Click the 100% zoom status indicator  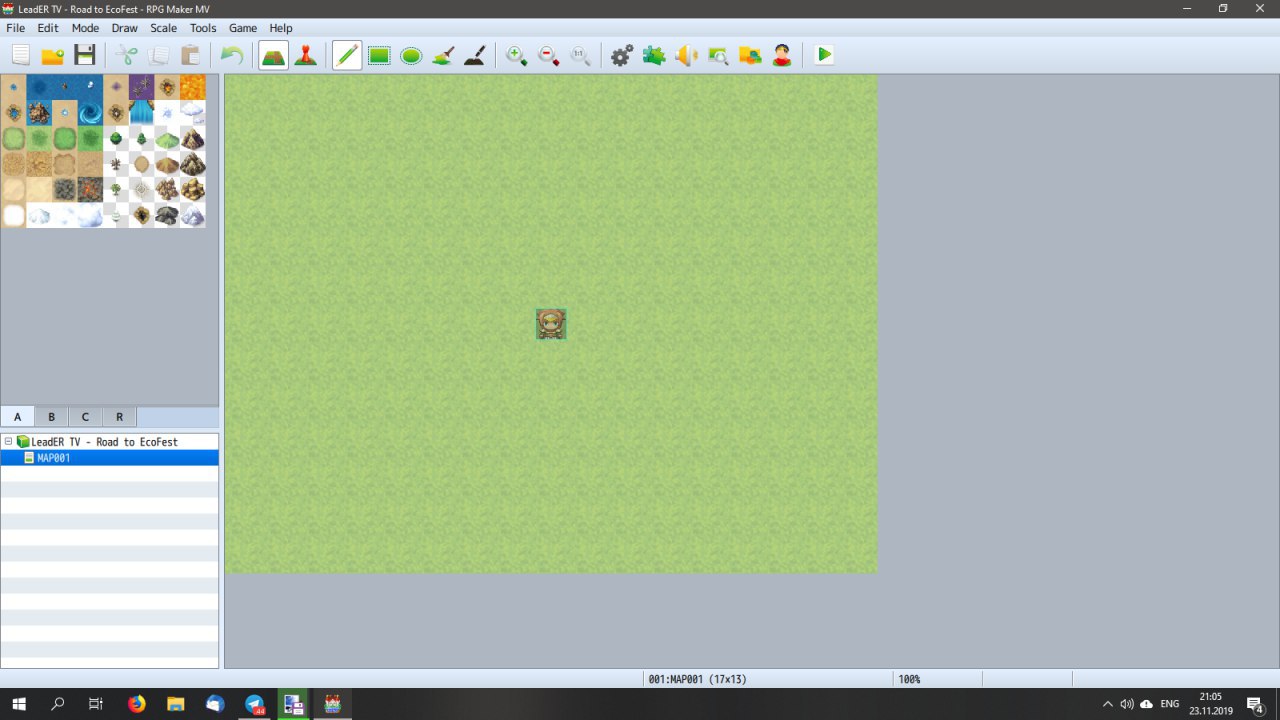tap(909, 679)
